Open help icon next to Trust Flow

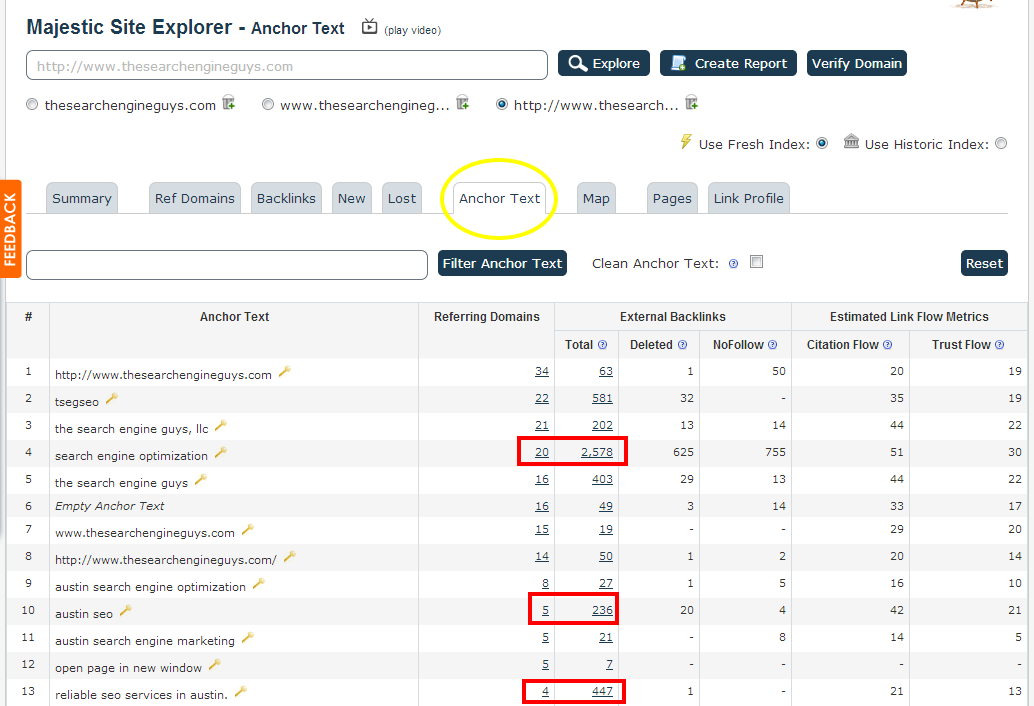point(1000,345)
